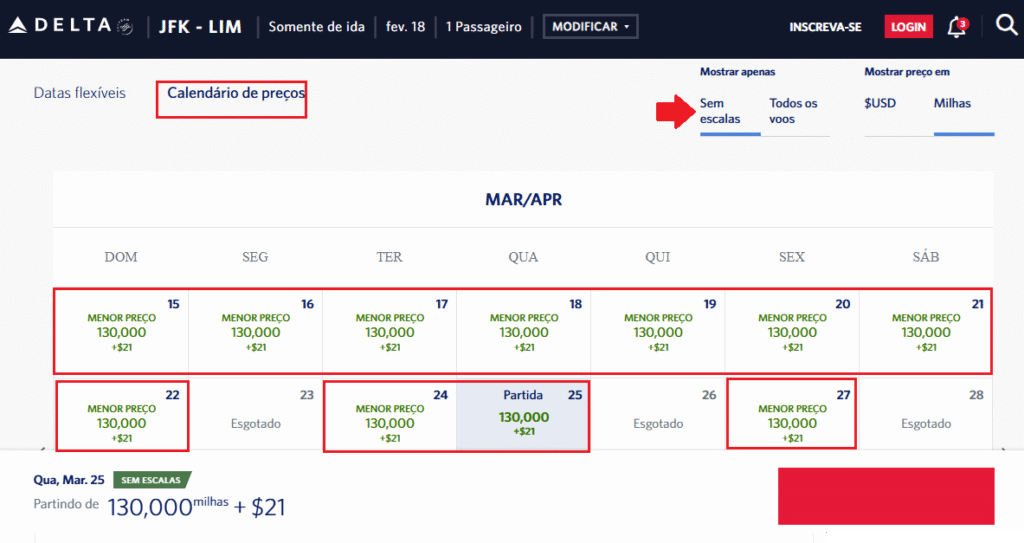Click the JFK - LIM route text
The height and width of the screenshot is (543, 1024).
click(x=200, y=27)
